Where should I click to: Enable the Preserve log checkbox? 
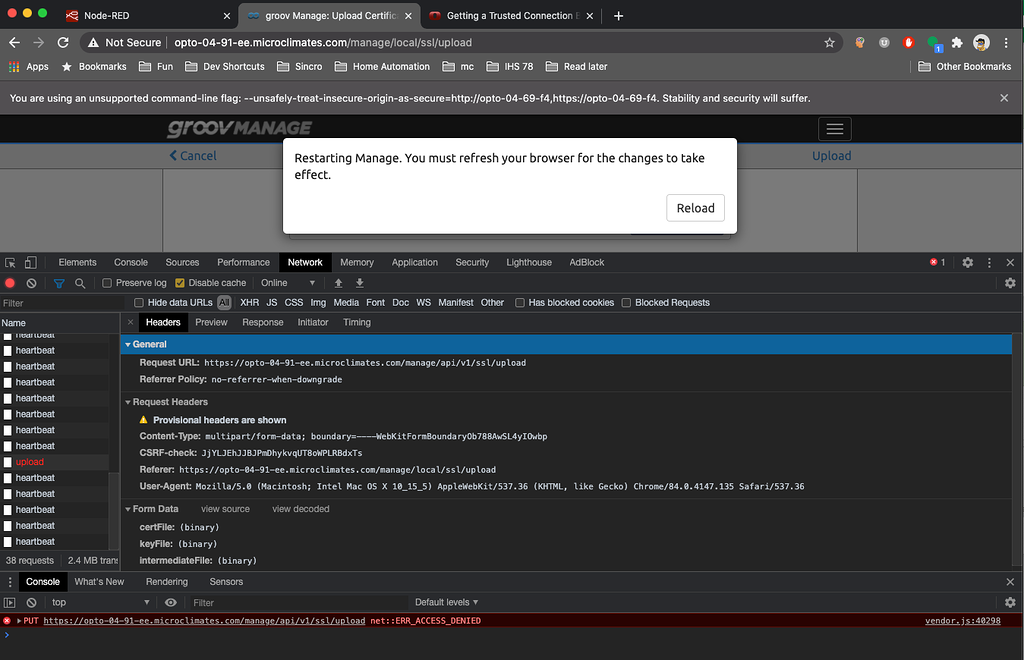click(x=108, y=283)
